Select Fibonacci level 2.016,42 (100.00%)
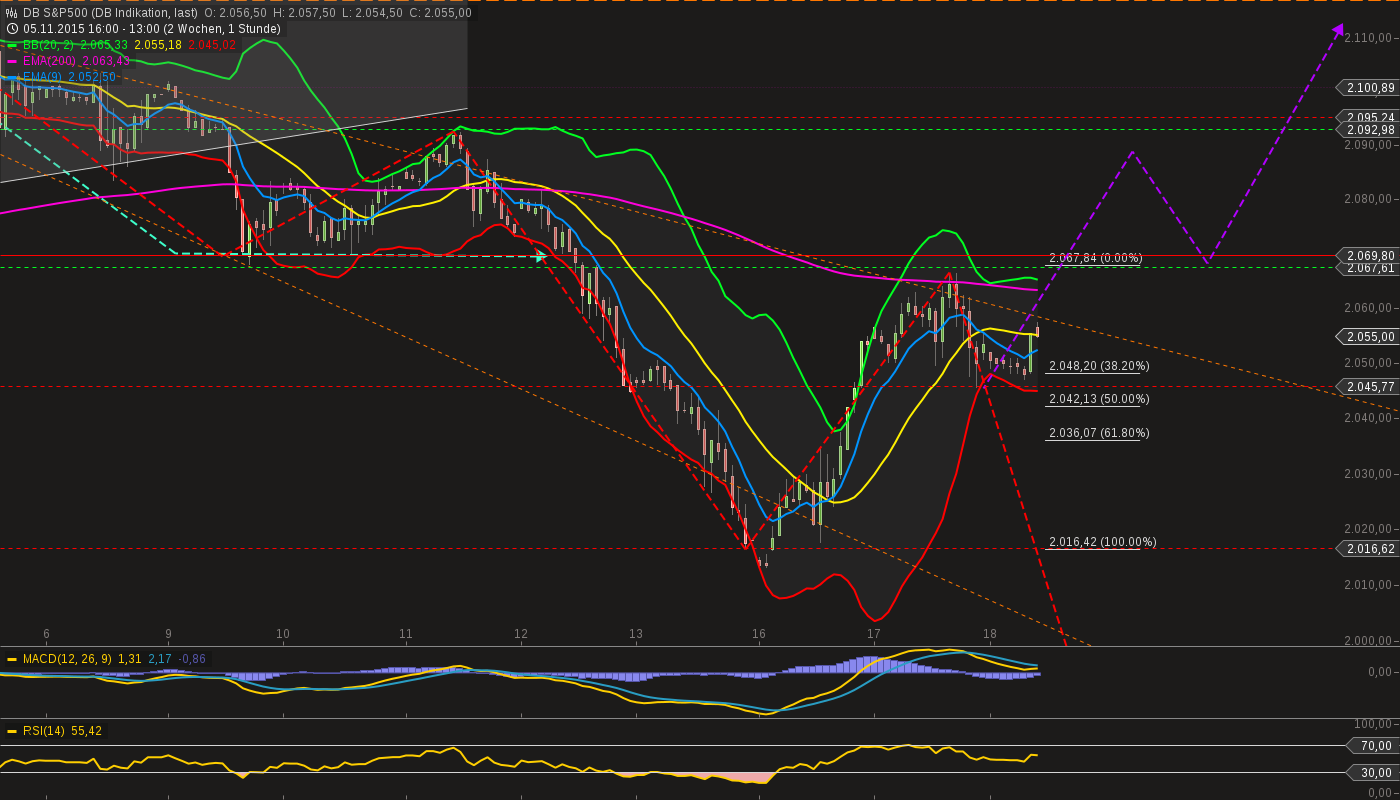1400x800 pixels. [x=1102, y=542]
